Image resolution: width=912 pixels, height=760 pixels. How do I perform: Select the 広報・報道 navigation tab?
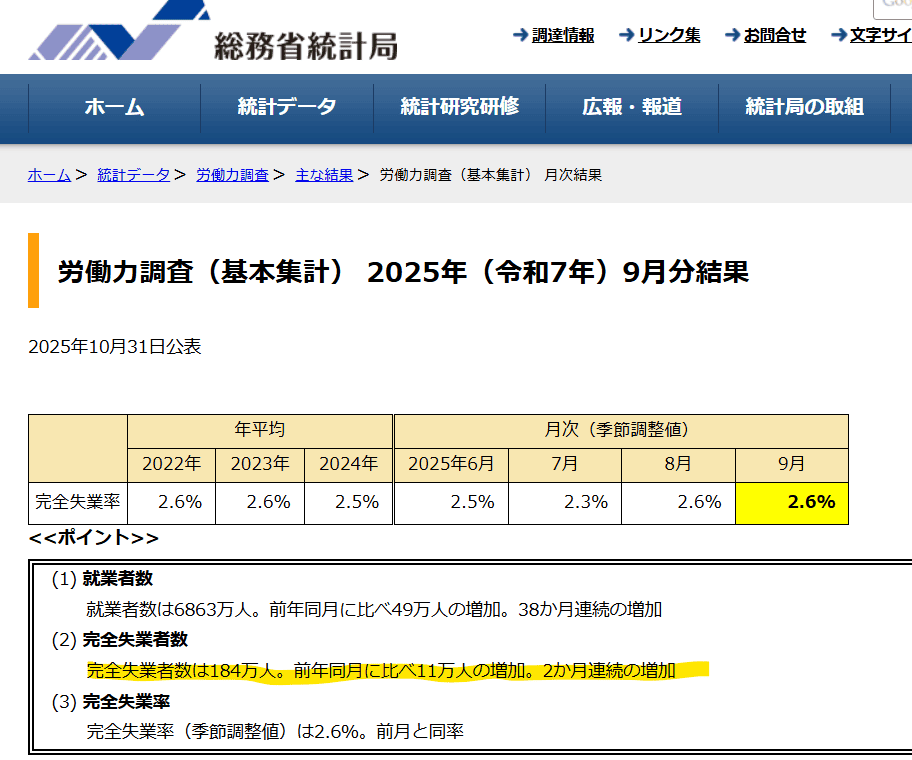(x=632, y=107)
